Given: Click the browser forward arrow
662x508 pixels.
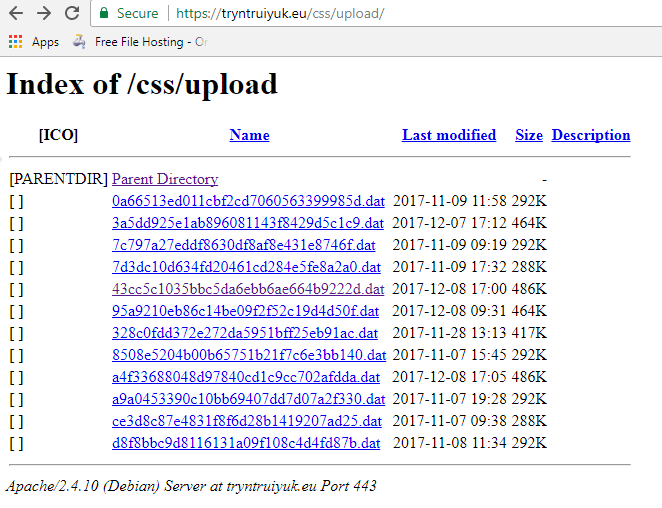Looking at the screenshot, I should (45, 13).
